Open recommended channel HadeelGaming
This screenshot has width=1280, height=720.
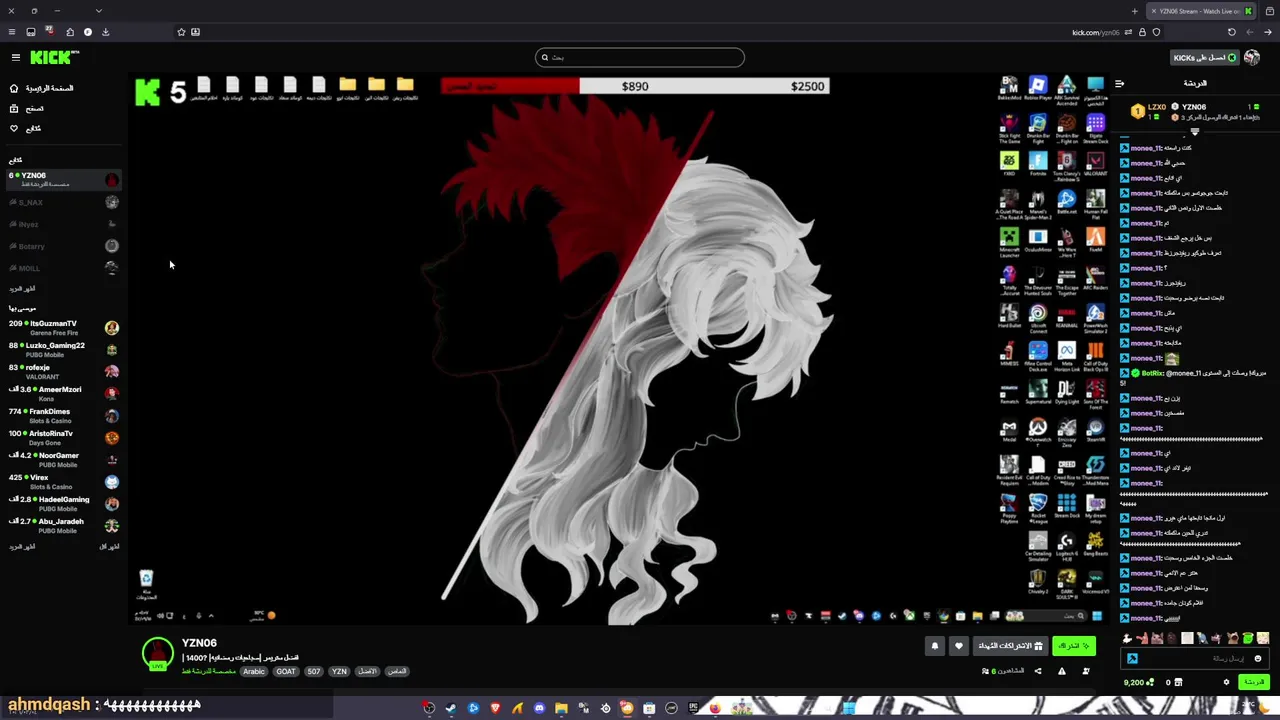click(64, 503)
